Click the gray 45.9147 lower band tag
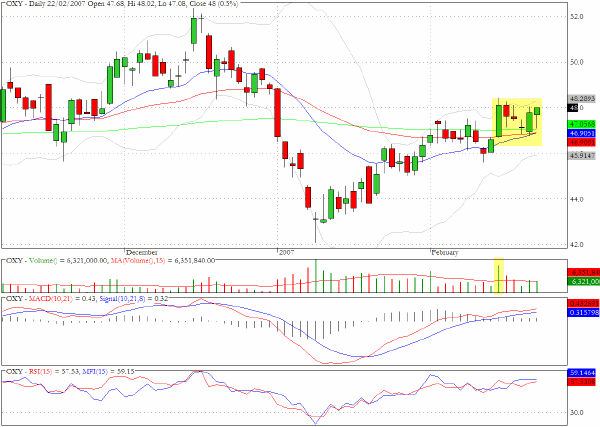This screenshot has width=600, height=427. pos(582,155)
